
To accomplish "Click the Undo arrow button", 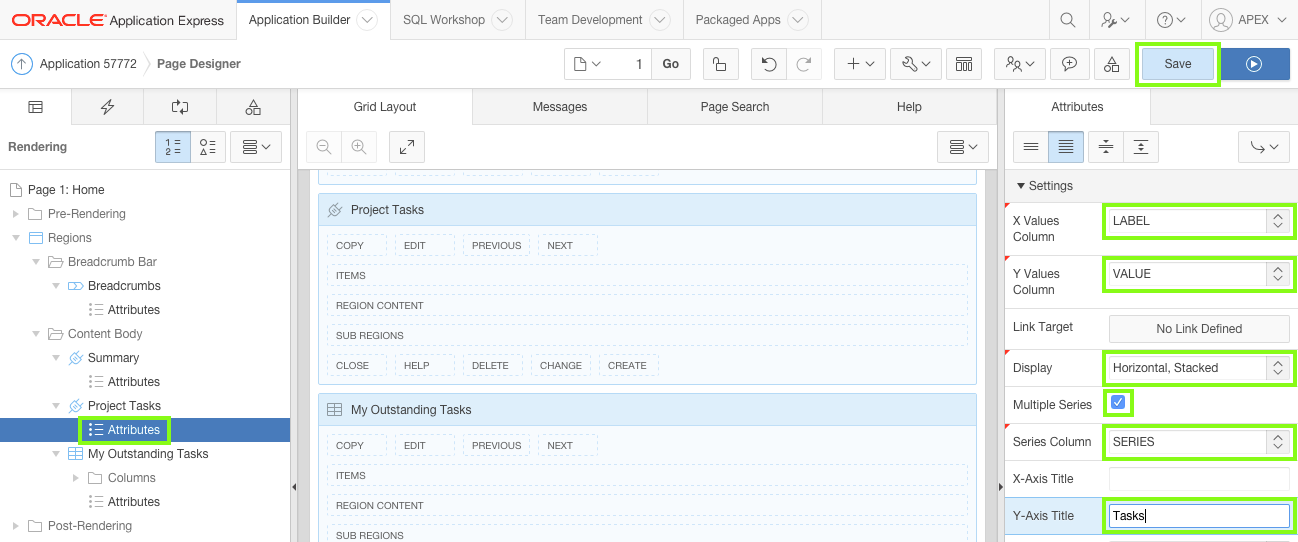I will tap(768, 64).
